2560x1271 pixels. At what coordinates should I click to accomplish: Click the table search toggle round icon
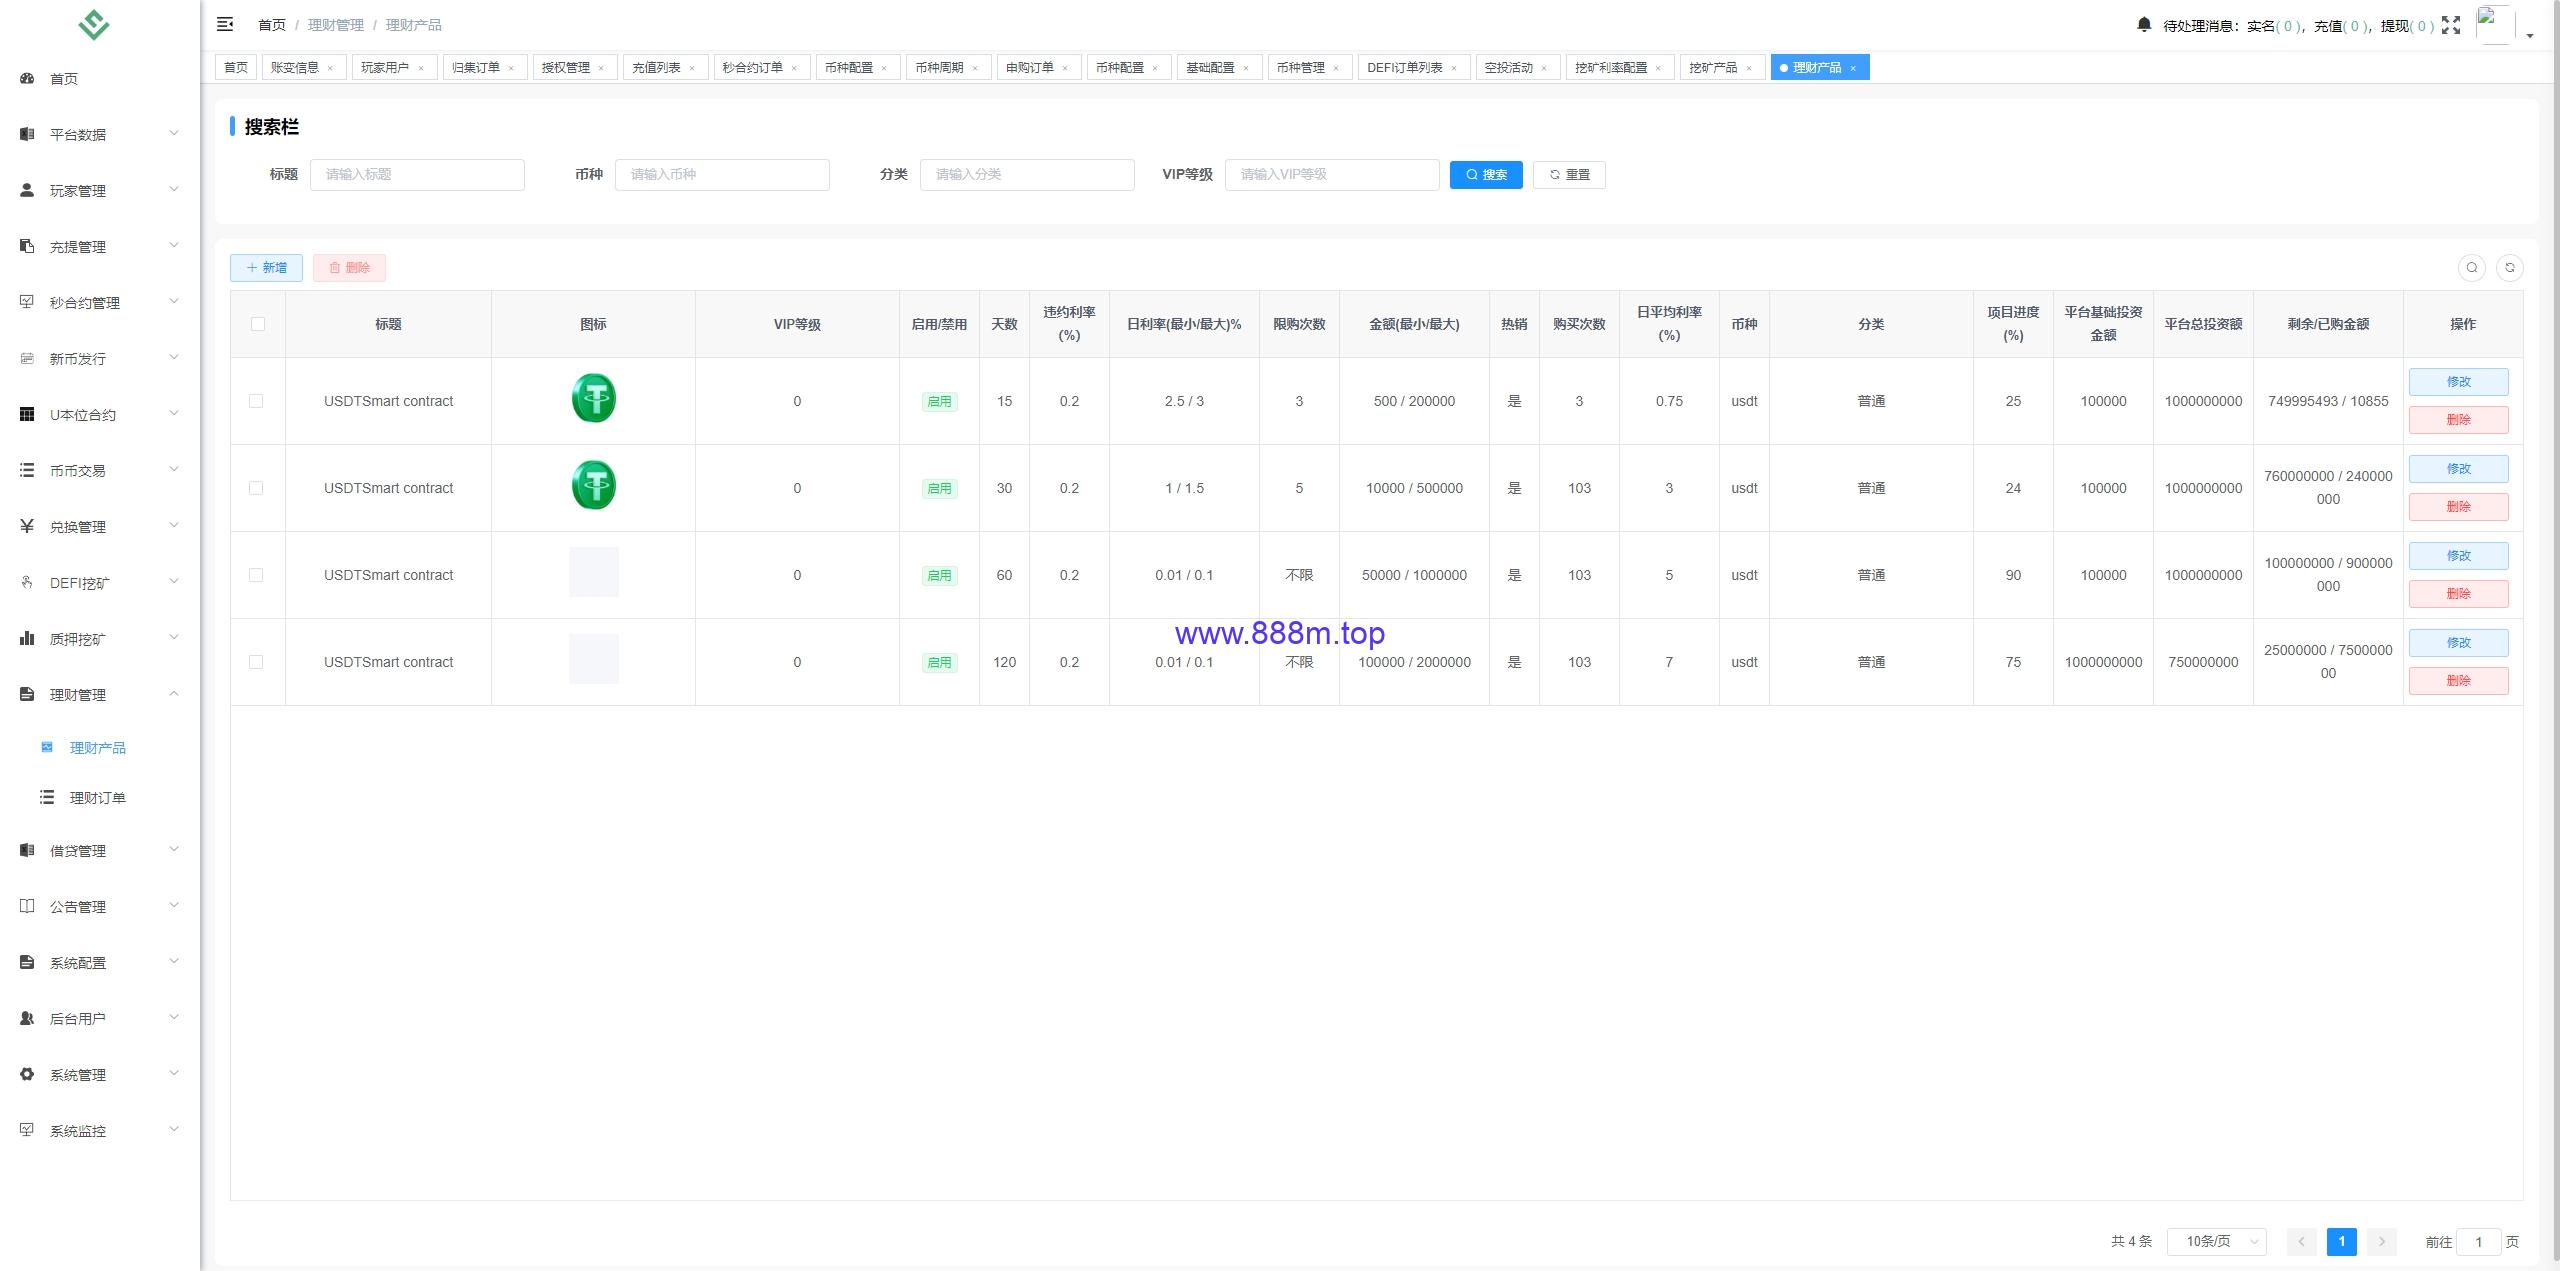tap(2471, 267)
